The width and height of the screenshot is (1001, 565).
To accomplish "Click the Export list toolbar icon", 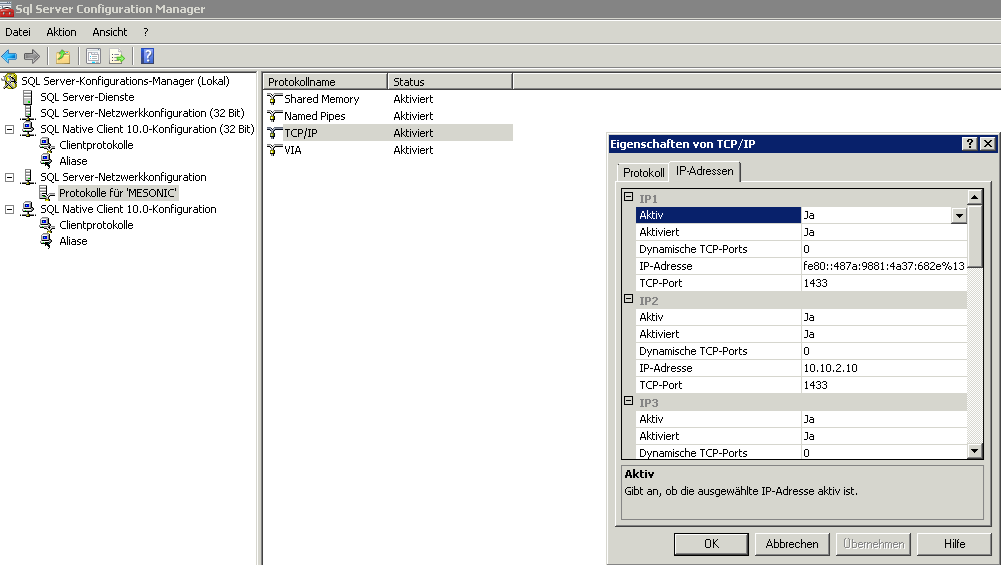I will (x=117, y=56).
